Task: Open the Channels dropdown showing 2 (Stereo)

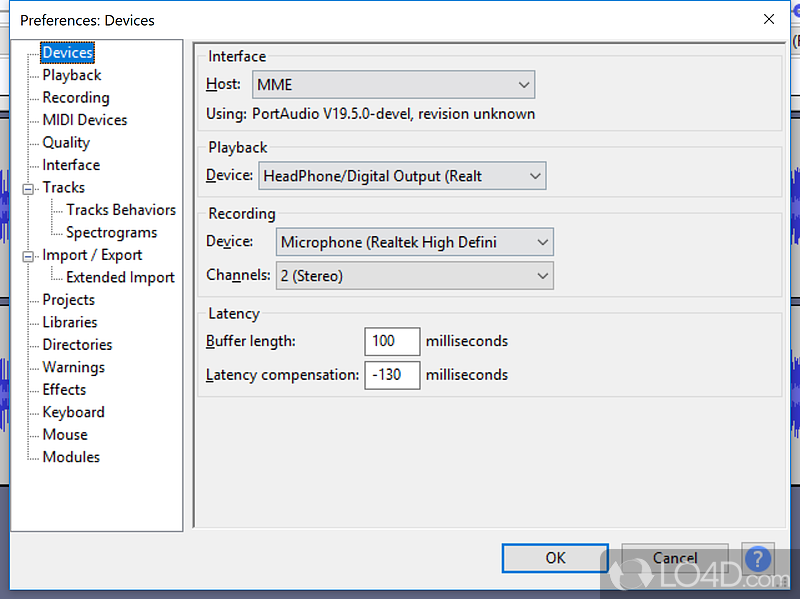Action: pos(414,276)
